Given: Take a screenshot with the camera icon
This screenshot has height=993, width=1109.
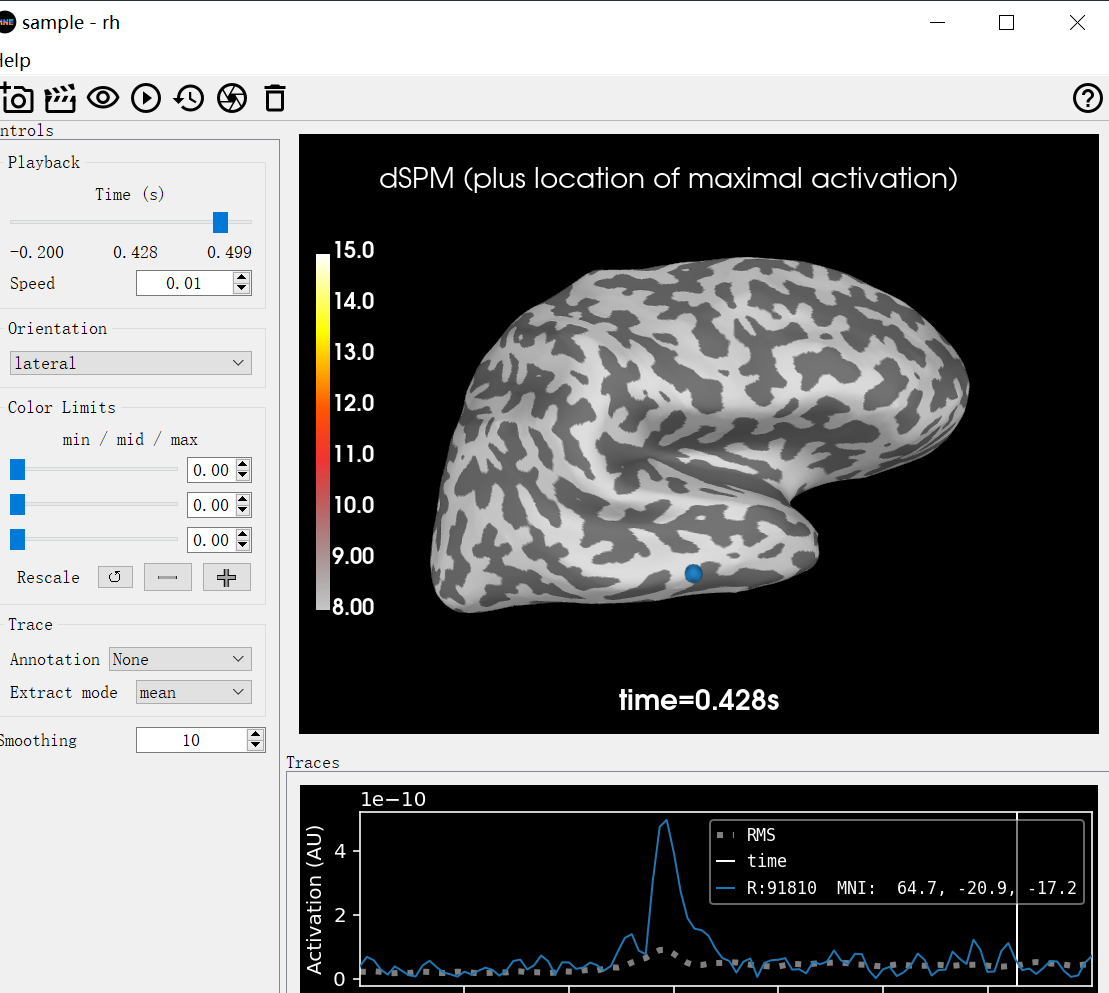Looking at the screenshot, I should pyautogui.click(x=17, y=98).
